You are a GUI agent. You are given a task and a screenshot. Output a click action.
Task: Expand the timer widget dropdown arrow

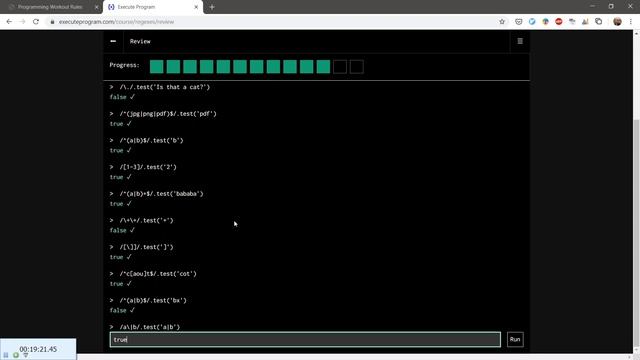pyautogui.click(x=26, y=356)
